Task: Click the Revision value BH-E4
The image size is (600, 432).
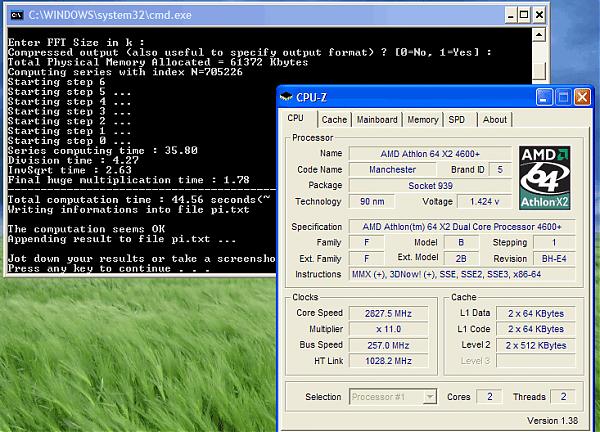Action: [x=554, y=259]
